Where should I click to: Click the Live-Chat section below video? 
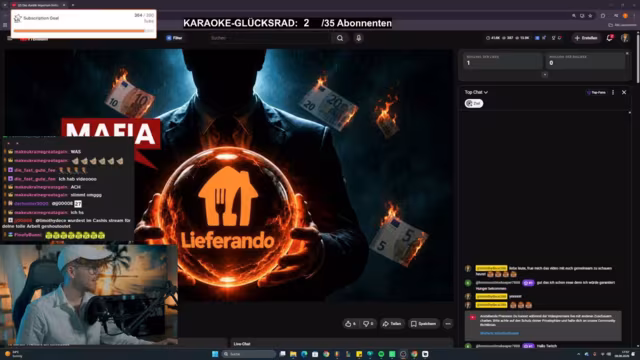tap(342, 343)
